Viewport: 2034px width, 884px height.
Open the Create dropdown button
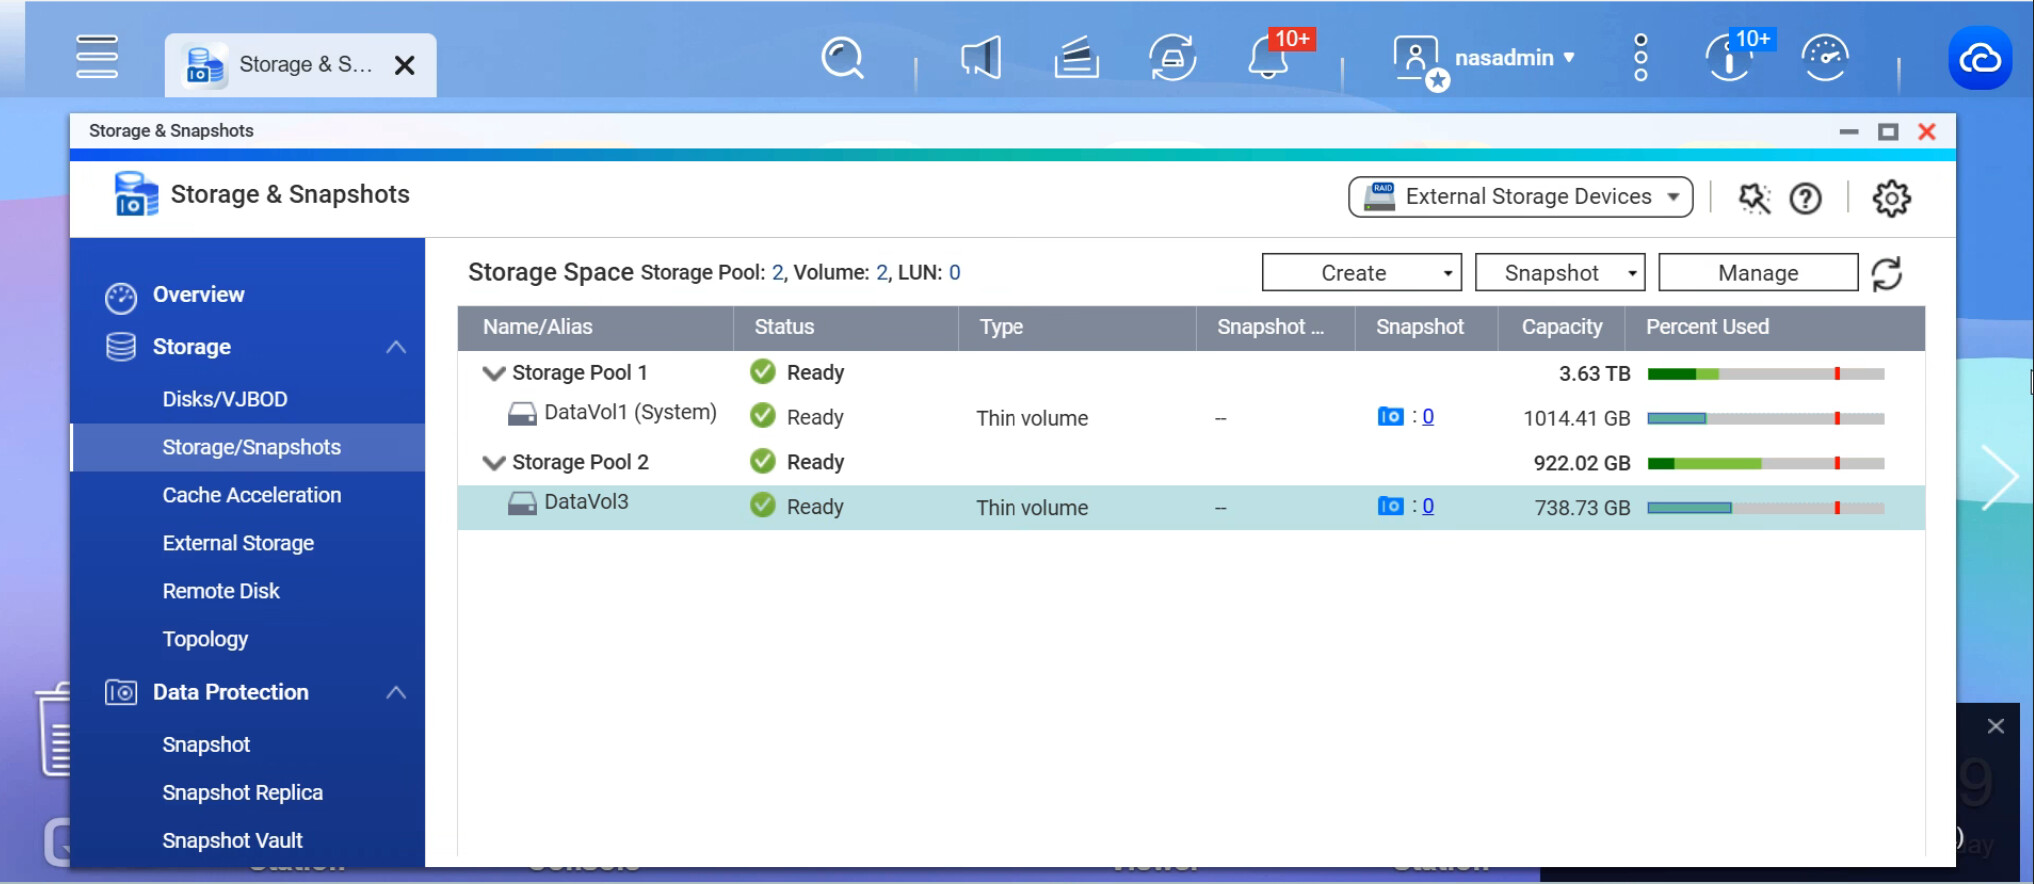click(x=1361, y=273)
